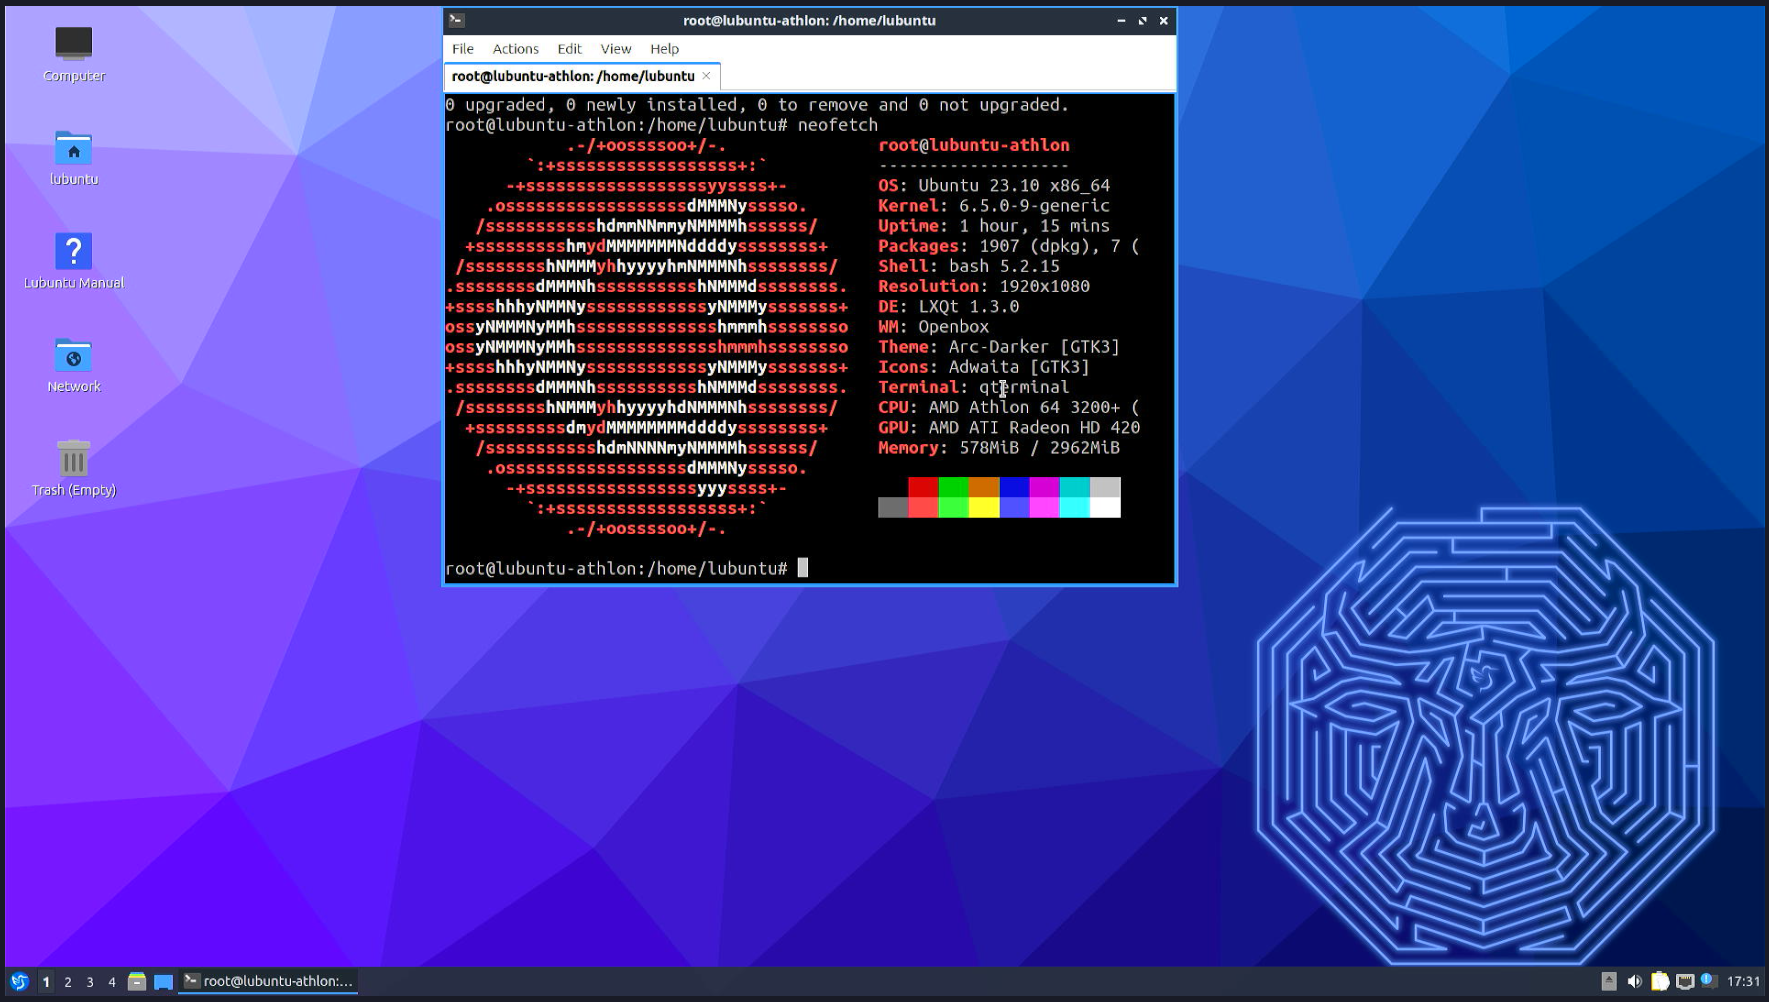1769x1002 pixels.
Task: Click the 'Theme: Arc-Darker [GTK3]' line
Action: [999, 346]
